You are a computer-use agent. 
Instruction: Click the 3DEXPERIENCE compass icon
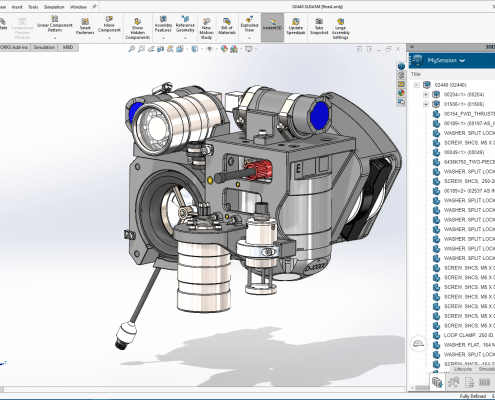[417, 61]
